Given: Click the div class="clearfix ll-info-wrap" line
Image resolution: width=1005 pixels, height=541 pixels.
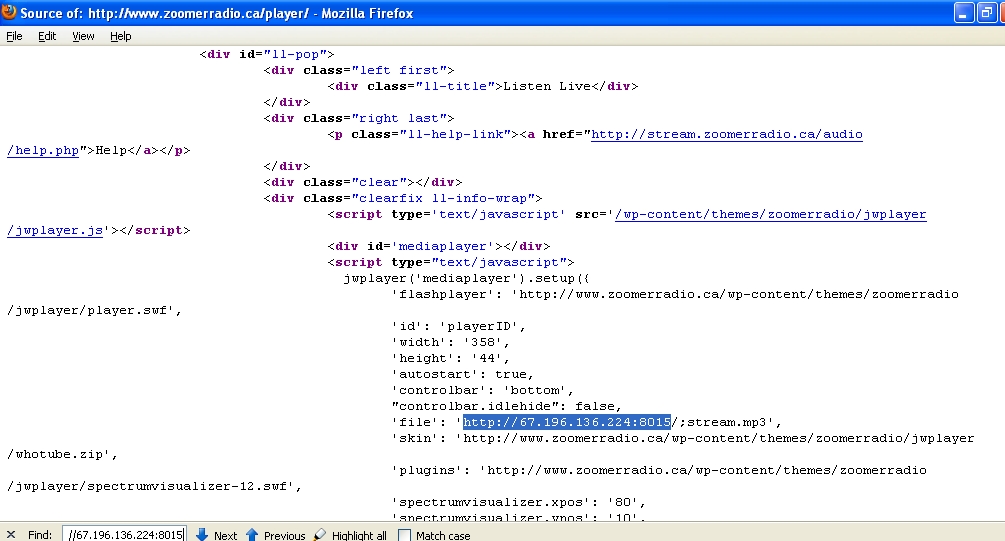Looking at the screenshot, I should coord(403,198).
